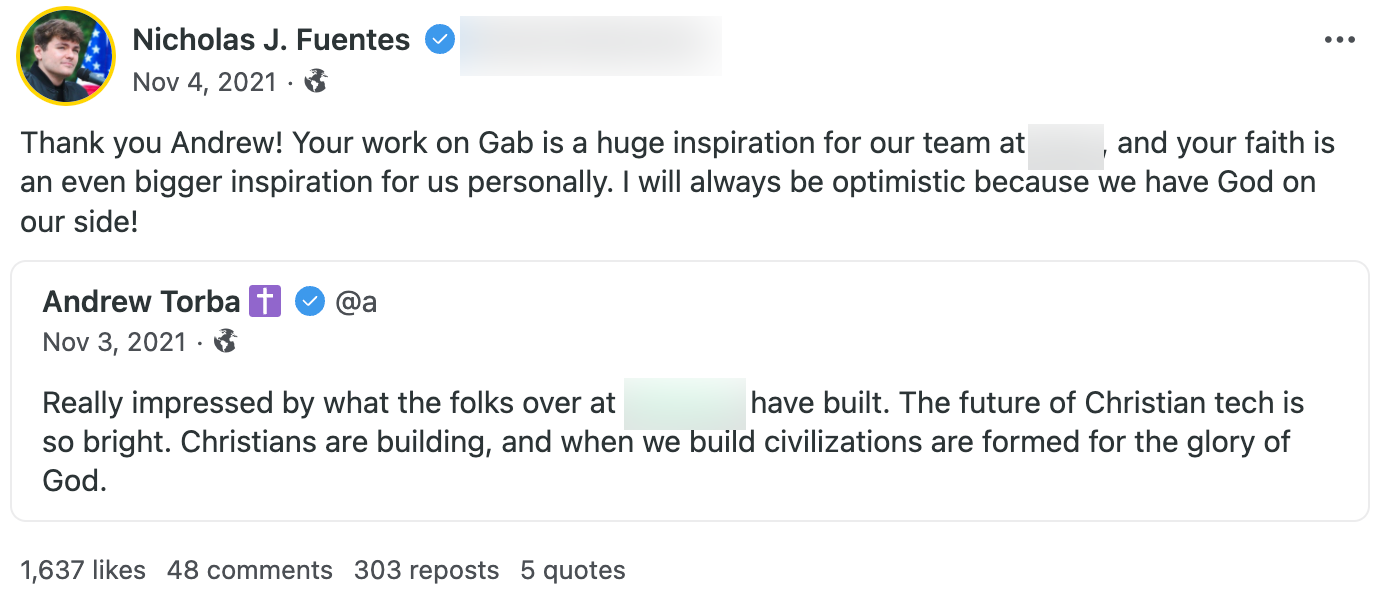Screen dimensions: 1380x604
Task: Click the blue verified badge next to Nicholas
Action: [438, 39]
